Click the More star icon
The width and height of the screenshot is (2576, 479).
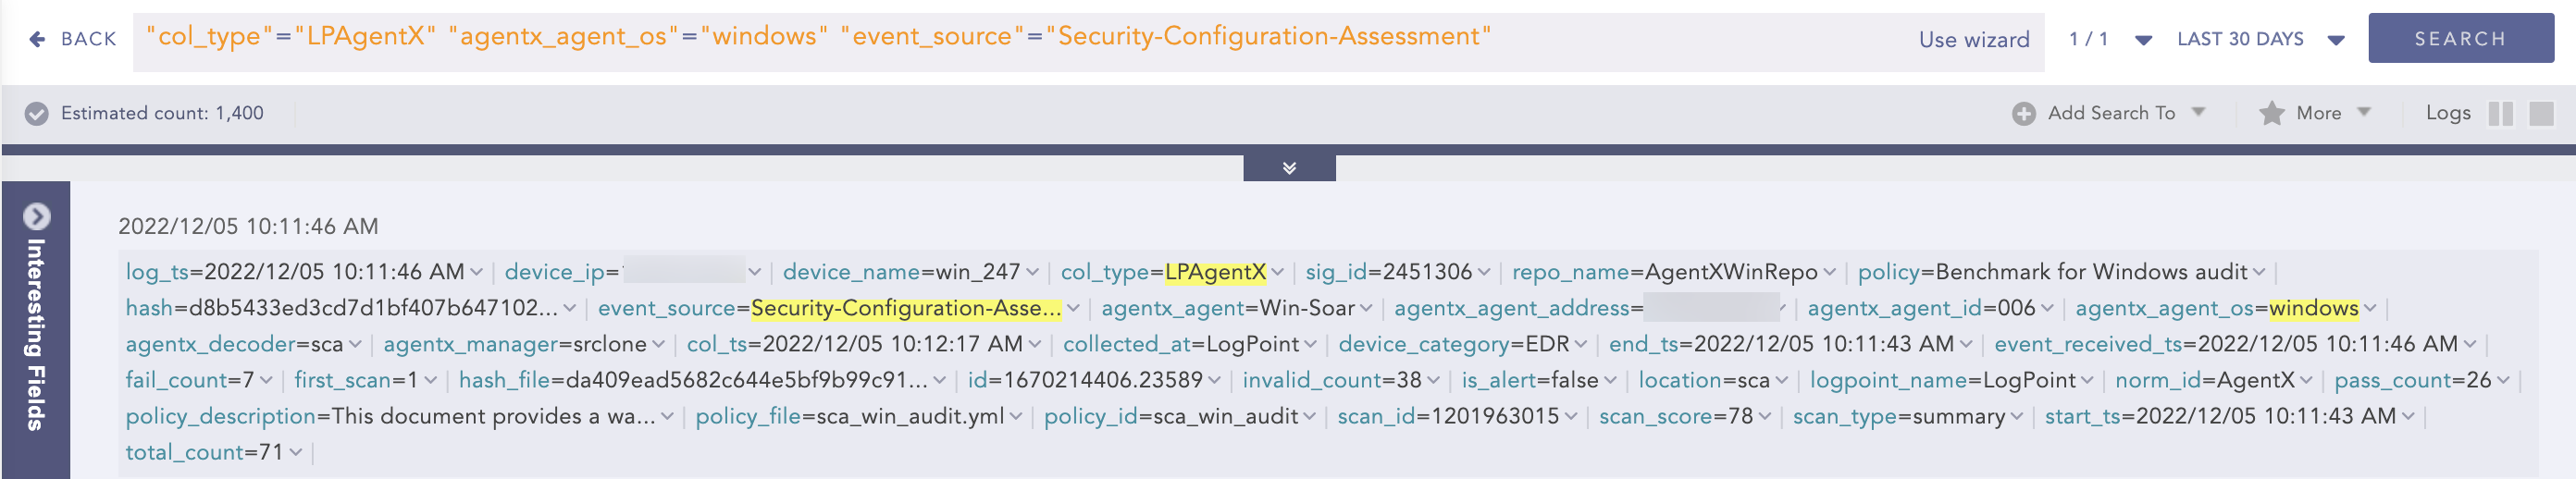2271,114
